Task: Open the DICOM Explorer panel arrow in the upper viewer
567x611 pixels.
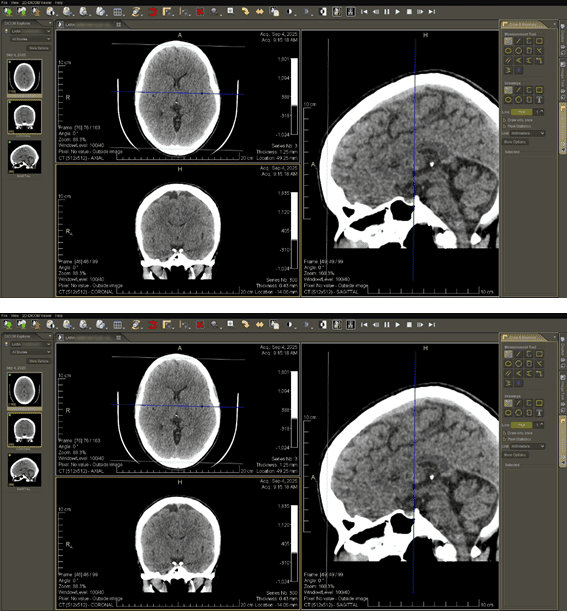Action: click(x=49, y=23)
